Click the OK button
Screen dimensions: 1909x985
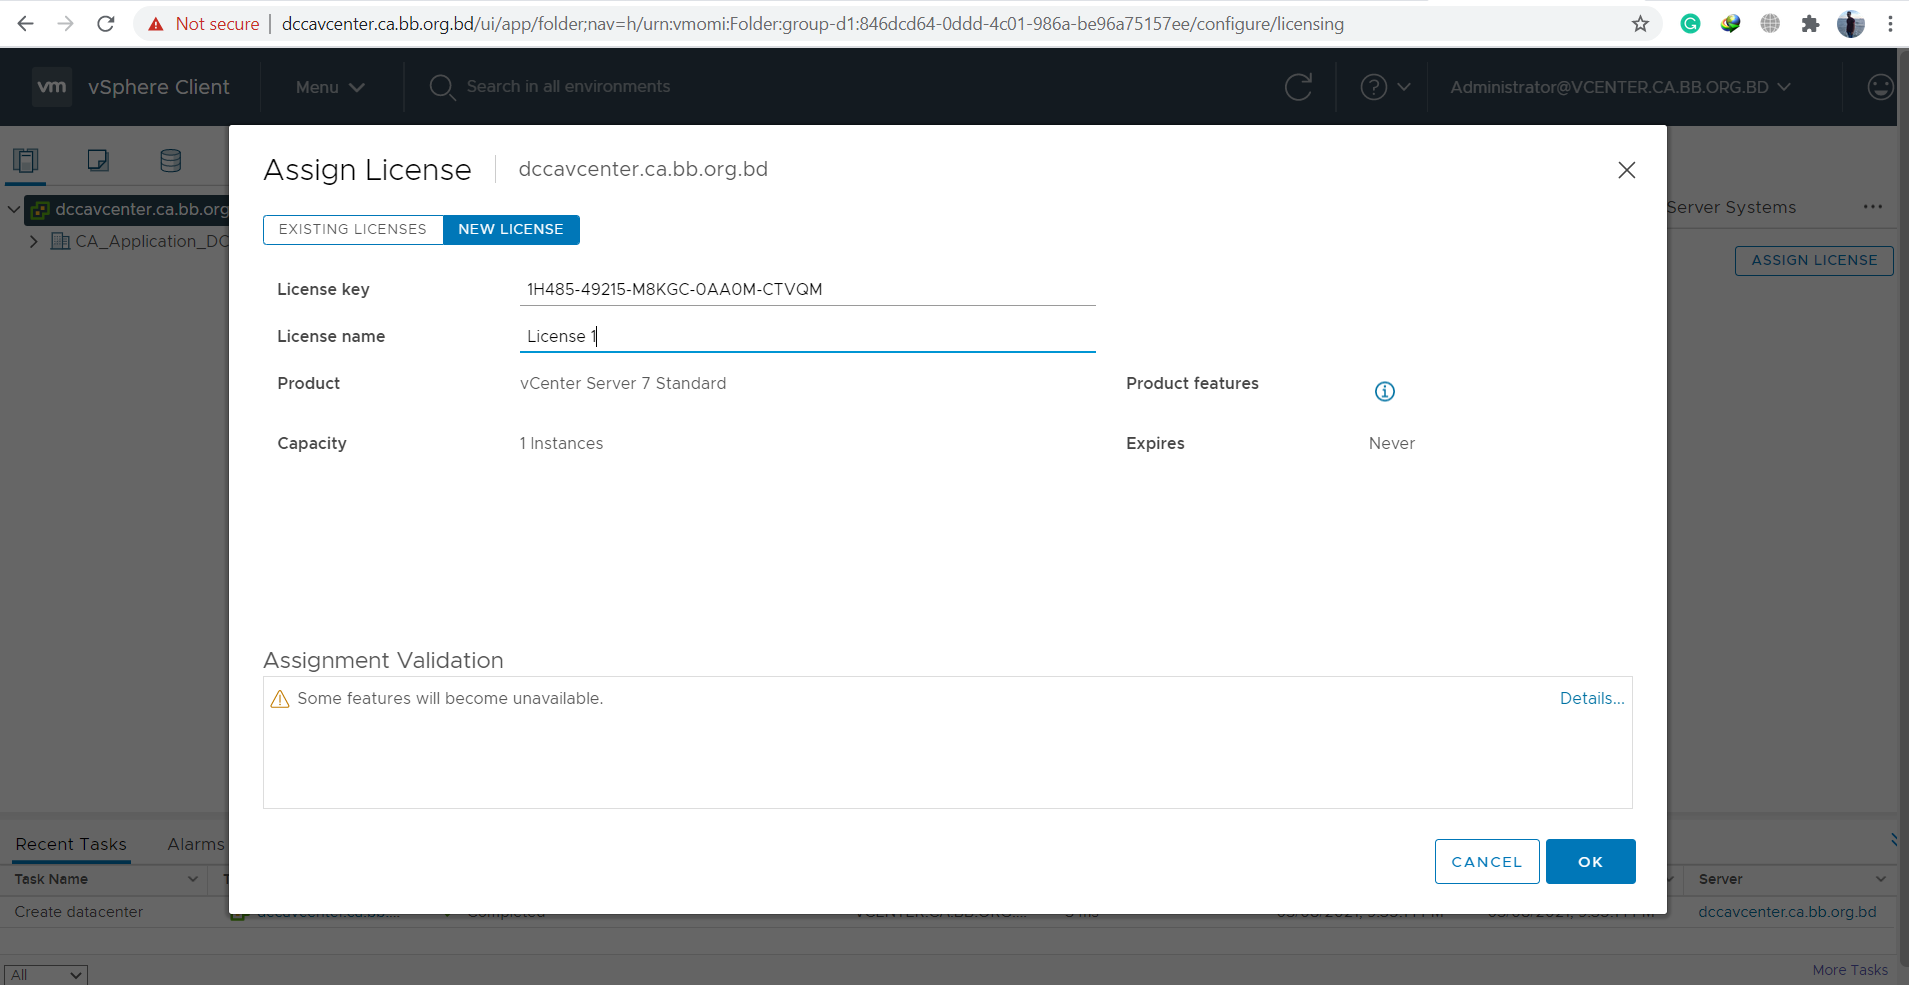(1590, 861)
